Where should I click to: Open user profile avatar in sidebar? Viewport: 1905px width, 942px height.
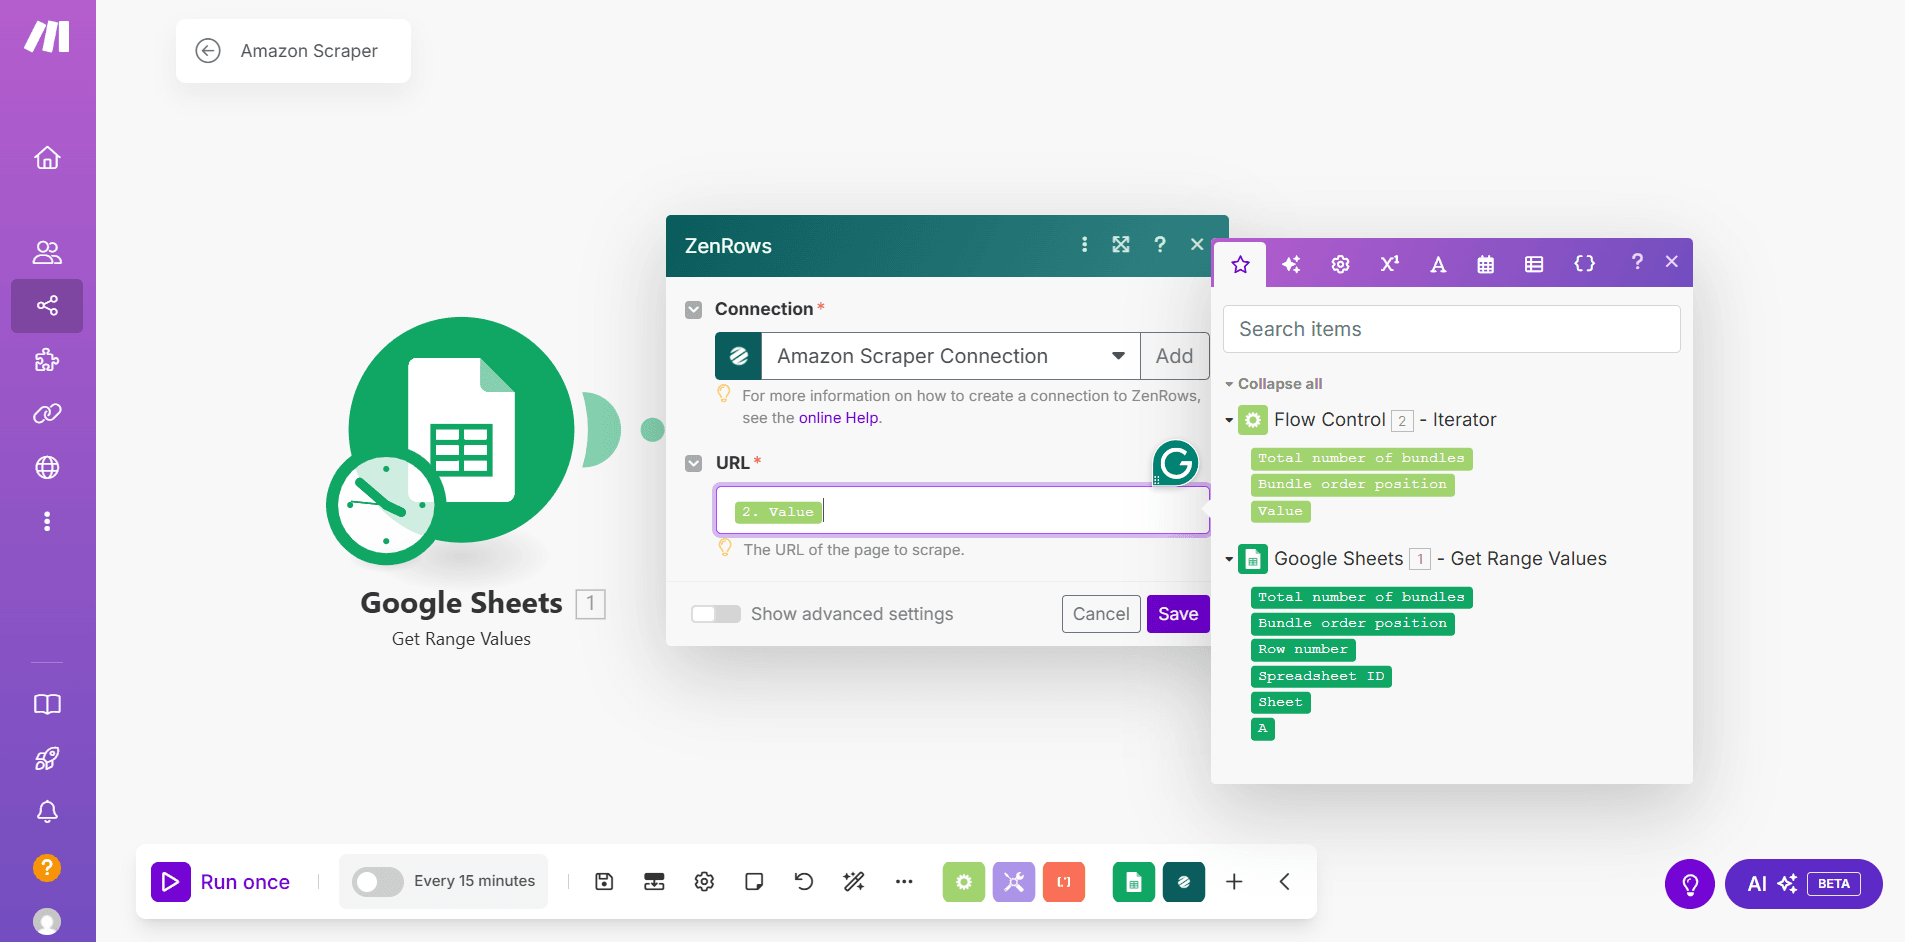(47, 921)
